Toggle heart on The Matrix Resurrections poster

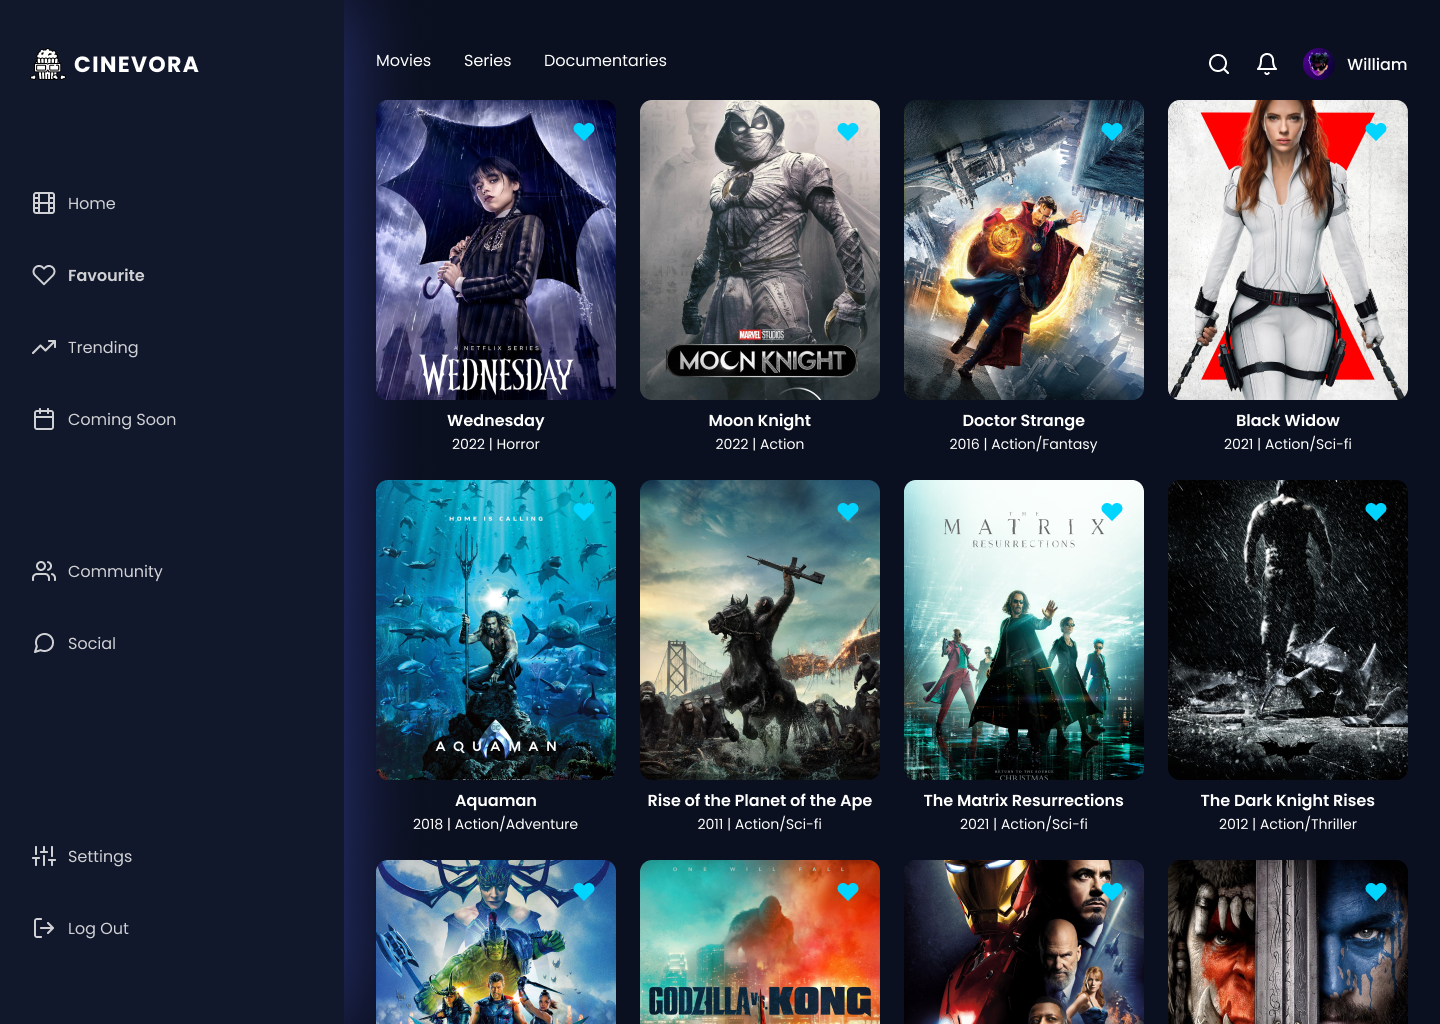[1112, 511]
